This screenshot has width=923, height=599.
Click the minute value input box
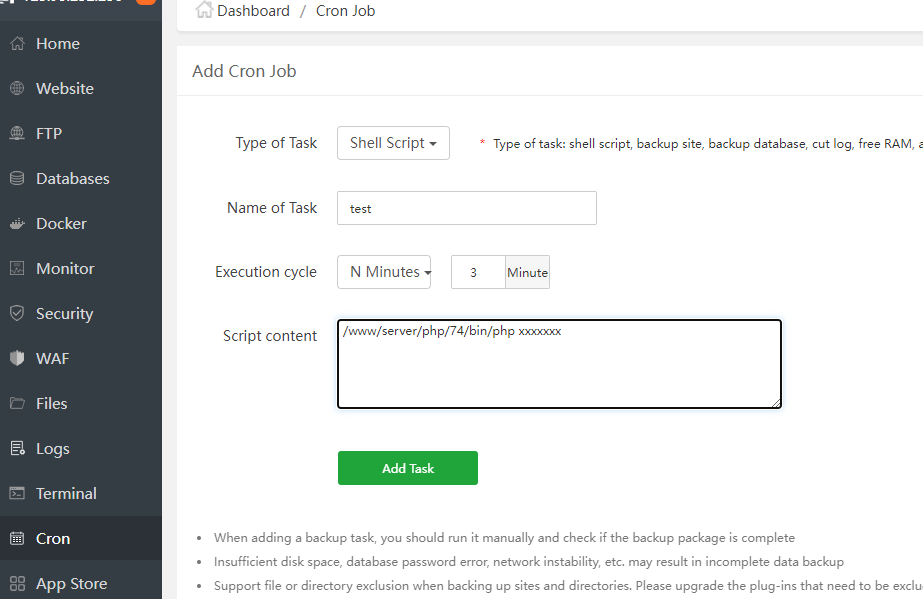click(x=478, y=272)
